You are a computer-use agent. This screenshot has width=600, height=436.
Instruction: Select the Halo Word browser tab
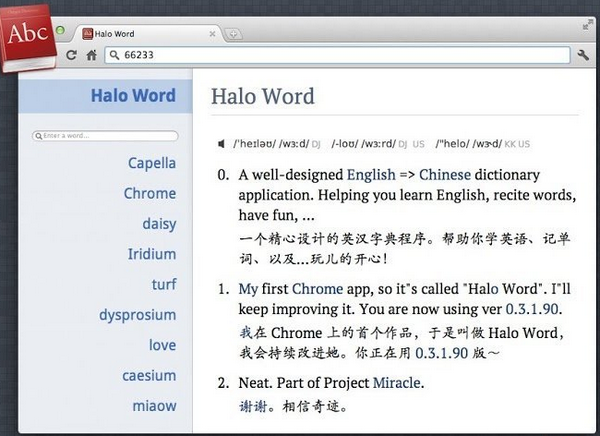(147, 34)
